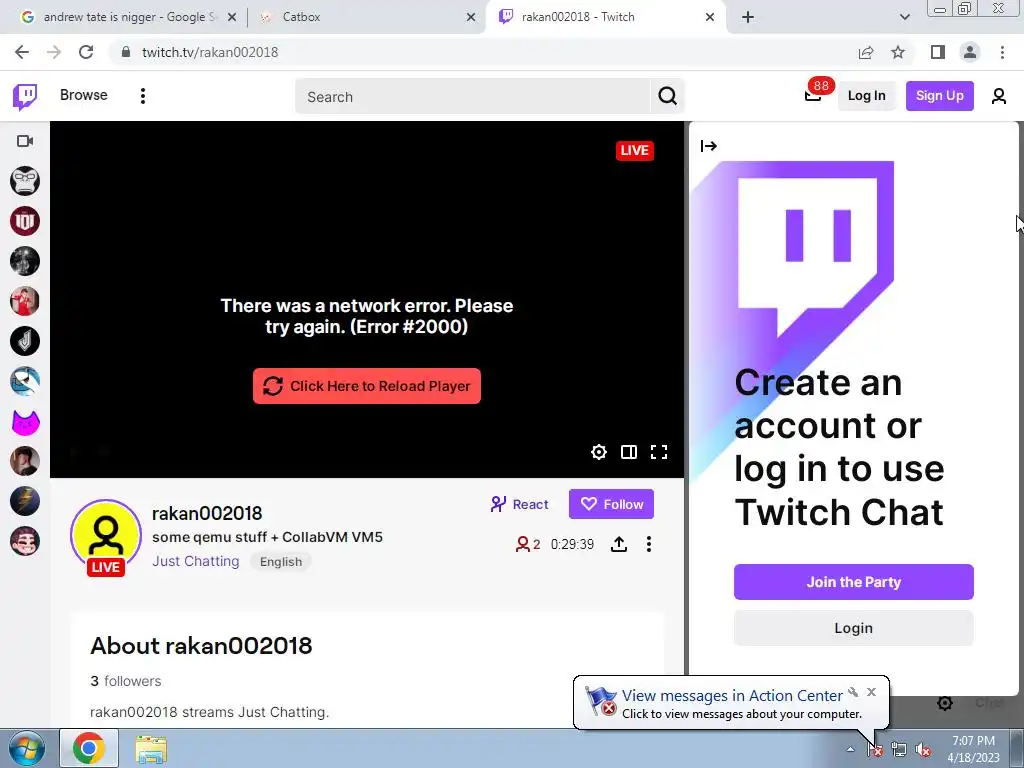This screenshot has width=1024, height=768.
Task: Close the Action Center balloon
Action: pos(871,692)
